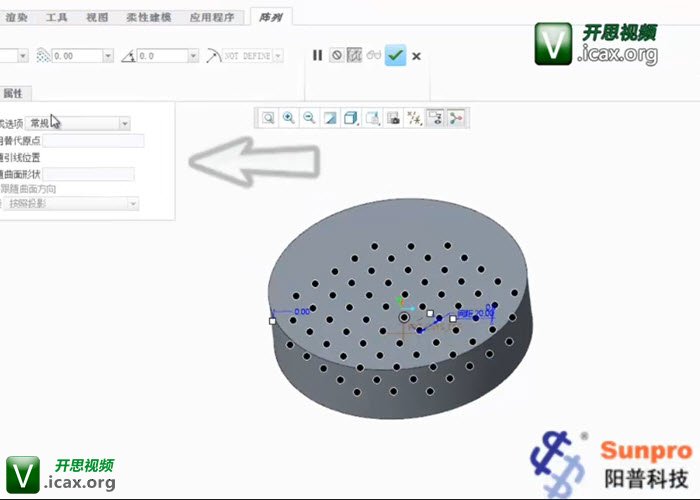
Task: Click the curve icon beside NOT DEFINE
Action: tap(214, 56)
